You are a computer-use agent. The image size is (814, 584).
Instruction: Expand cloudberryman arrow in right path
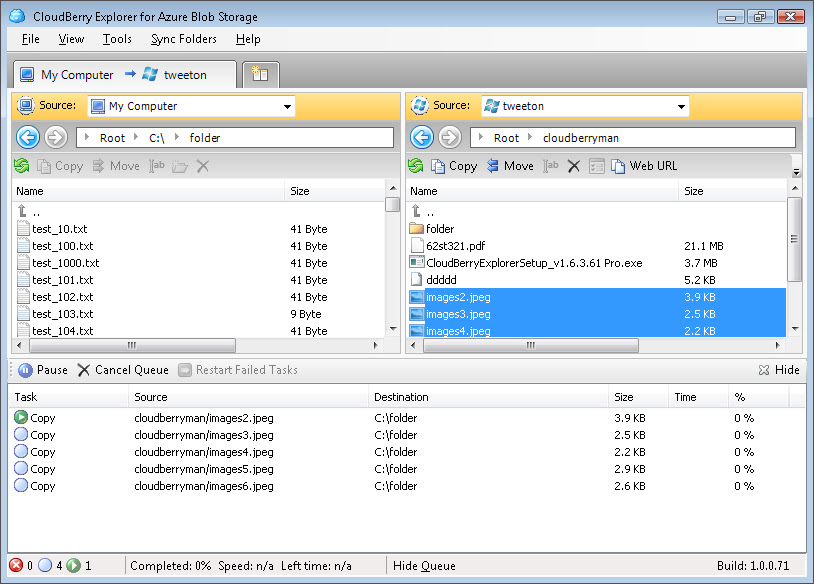(x=530, y=137)
